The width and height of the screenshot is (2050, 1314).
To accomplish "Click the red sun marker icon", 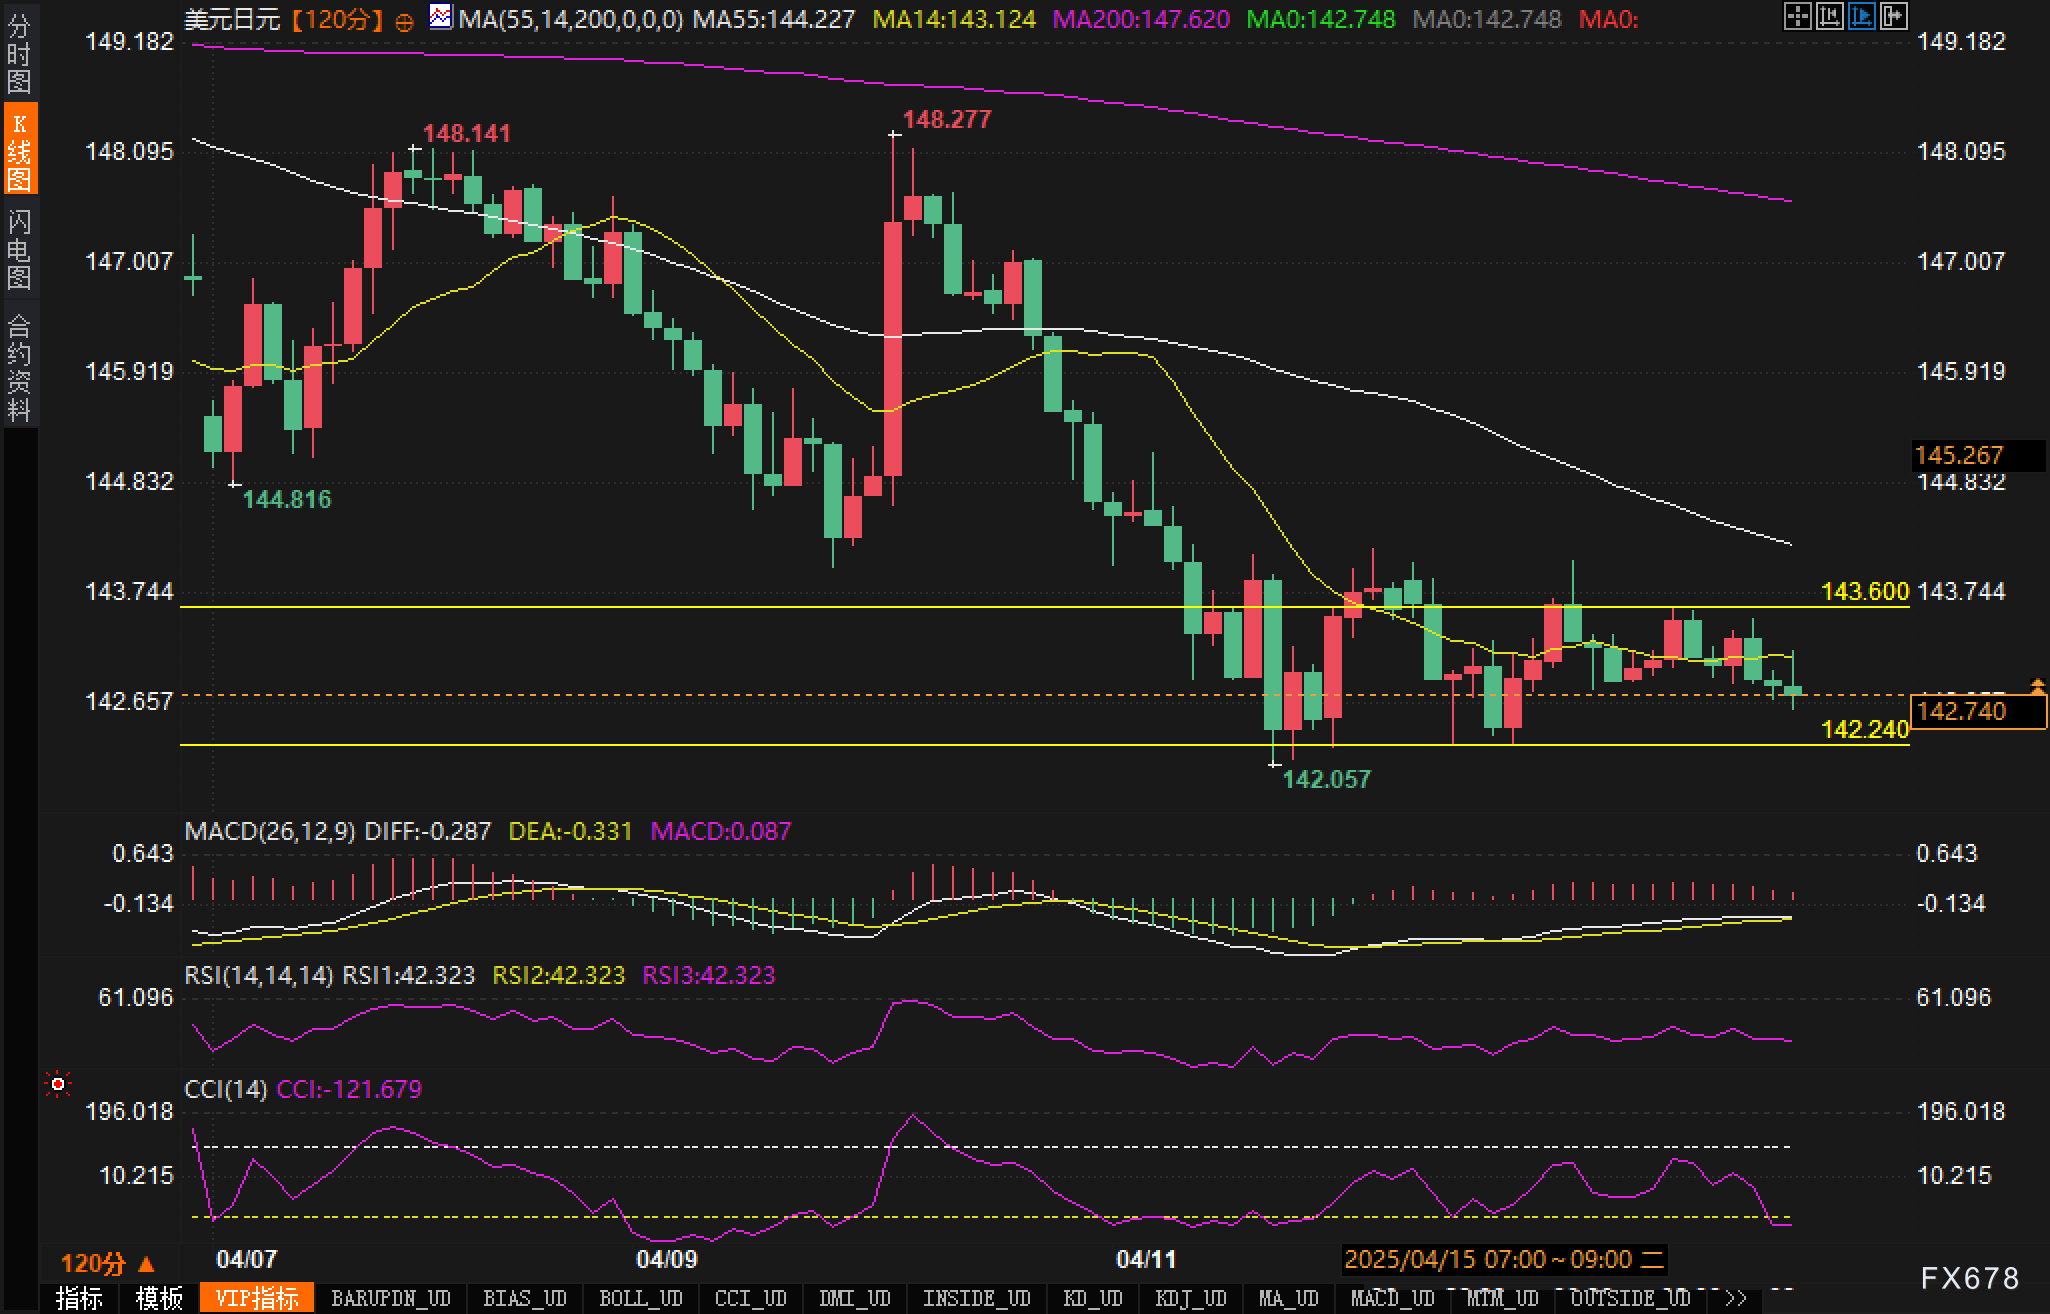I will pos(58,1084).
